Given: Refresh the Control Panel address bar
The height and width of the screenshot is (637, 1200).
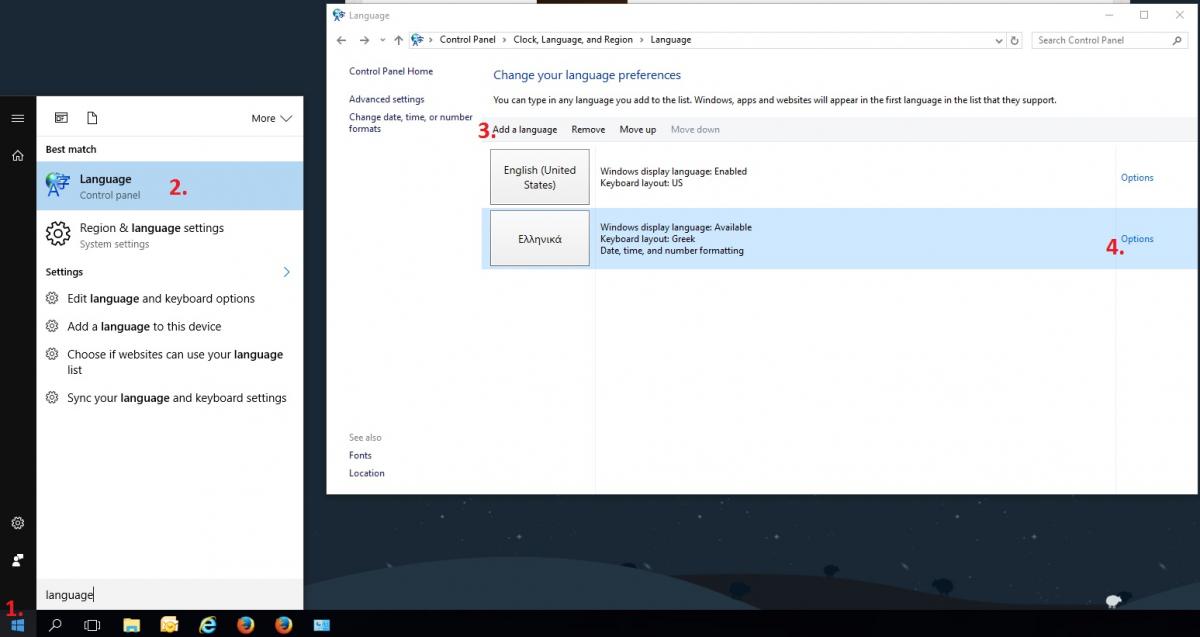Looking at the screenshot, I should [x=1015, y=41].
